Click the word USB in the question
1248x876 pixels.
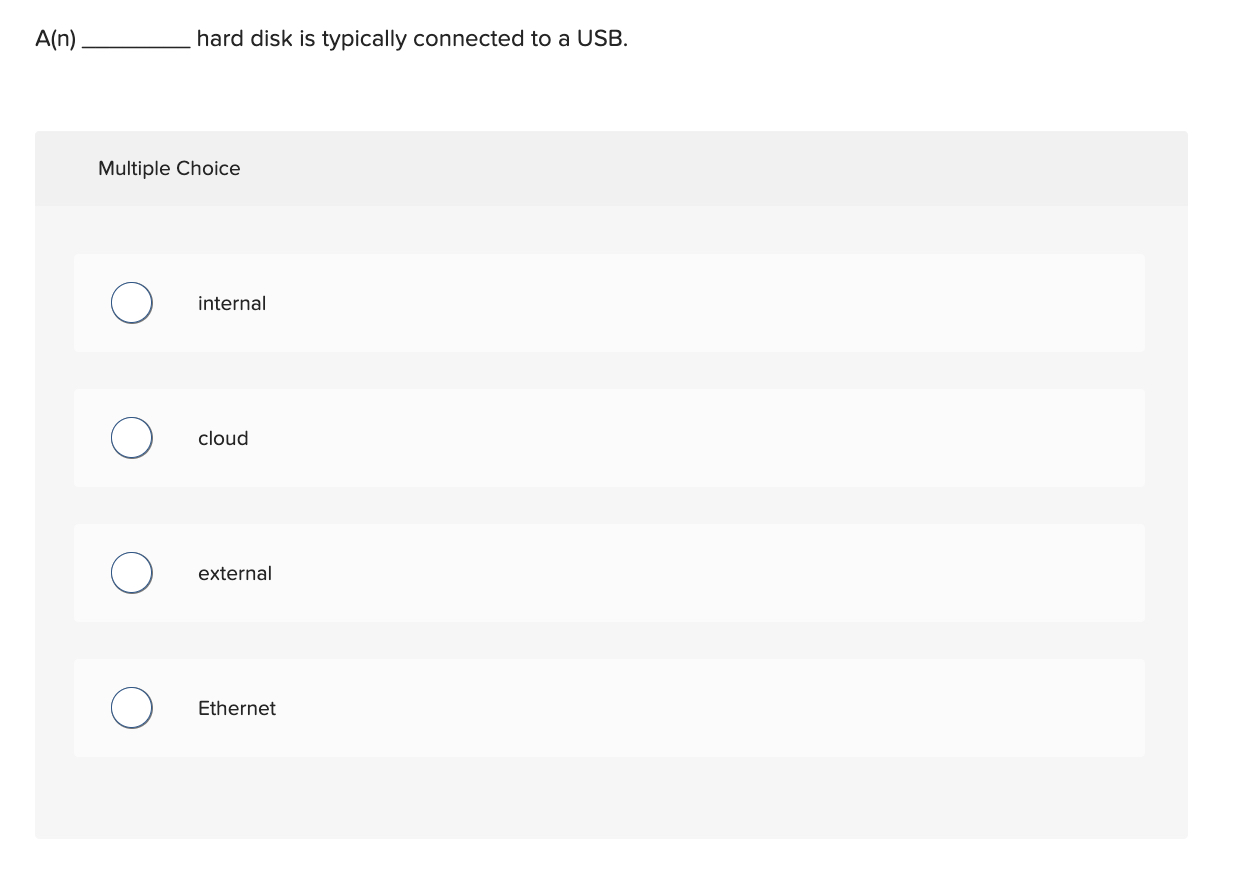(x=602, y=38)
